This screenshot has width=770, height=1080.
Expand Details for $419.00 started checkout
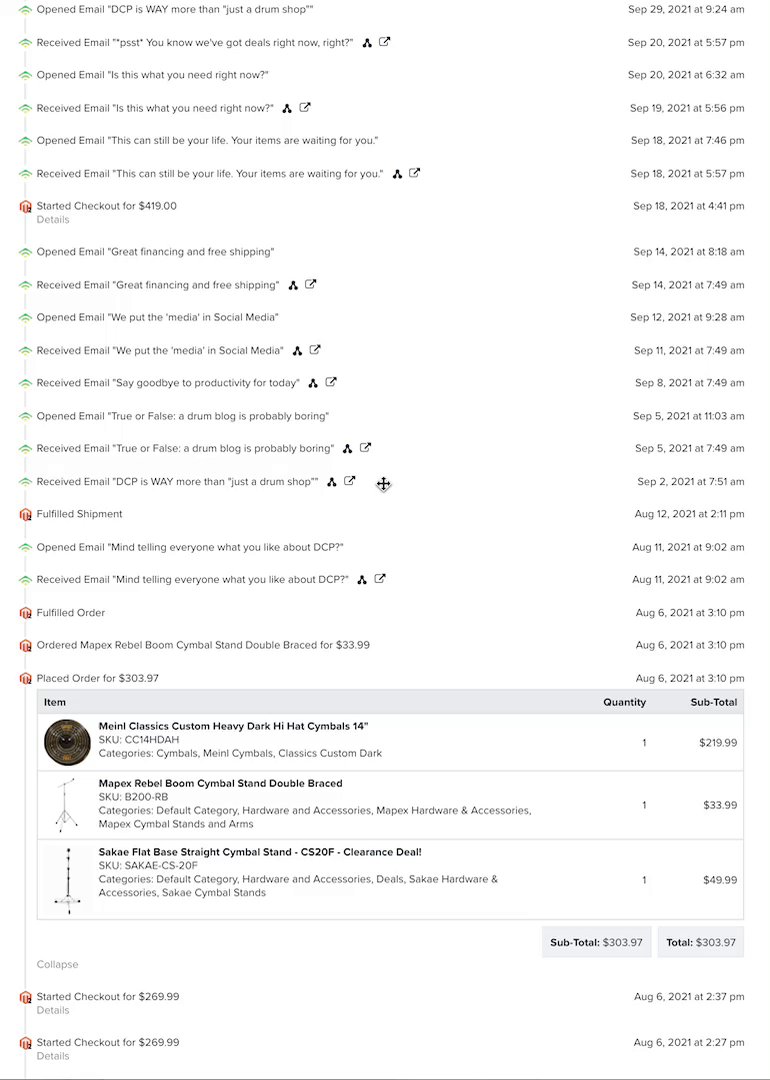coord(53,220)
